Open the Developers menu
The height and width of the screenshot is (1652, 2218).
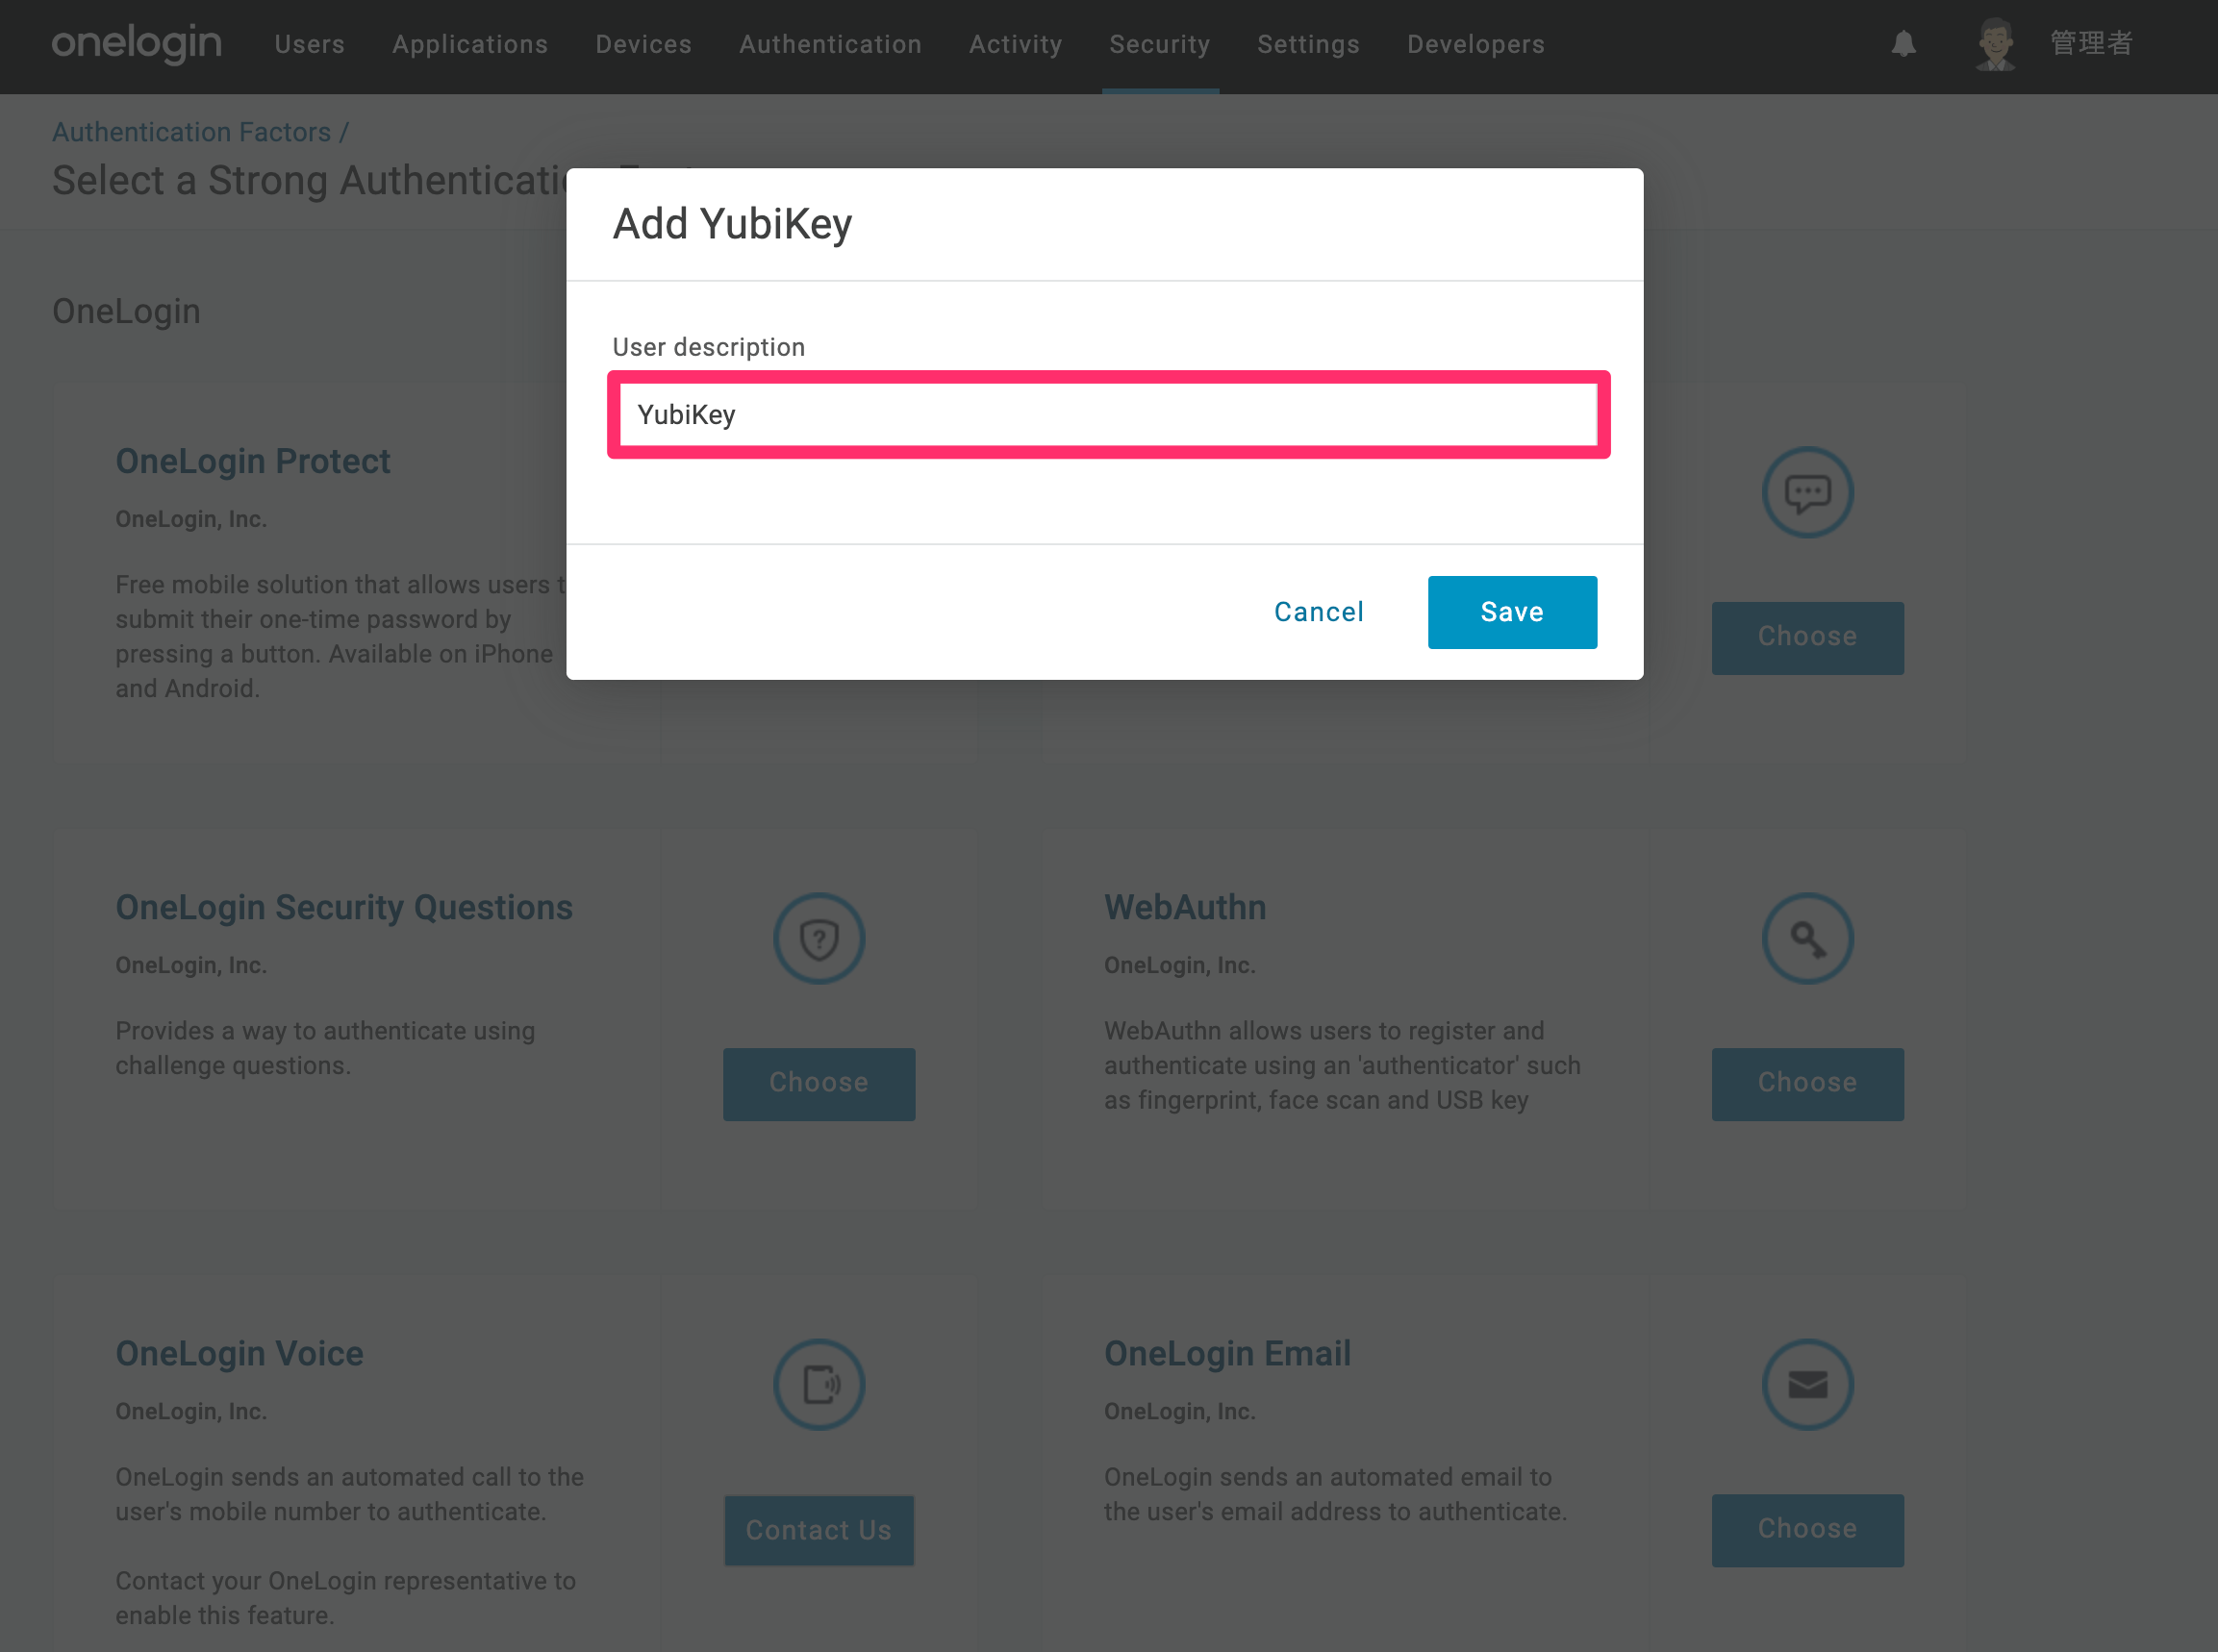(1476, 44)
